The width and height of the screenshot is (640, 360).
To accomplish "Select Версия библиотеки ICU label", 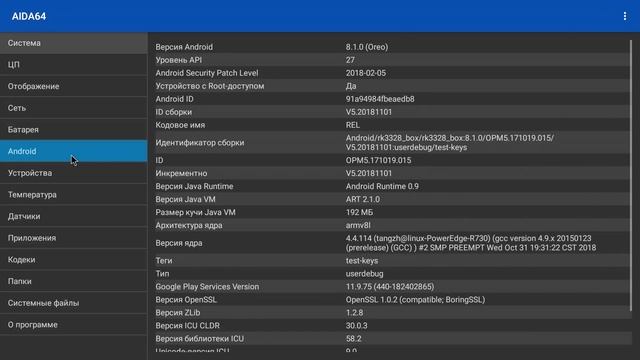I will pos(200,339).
